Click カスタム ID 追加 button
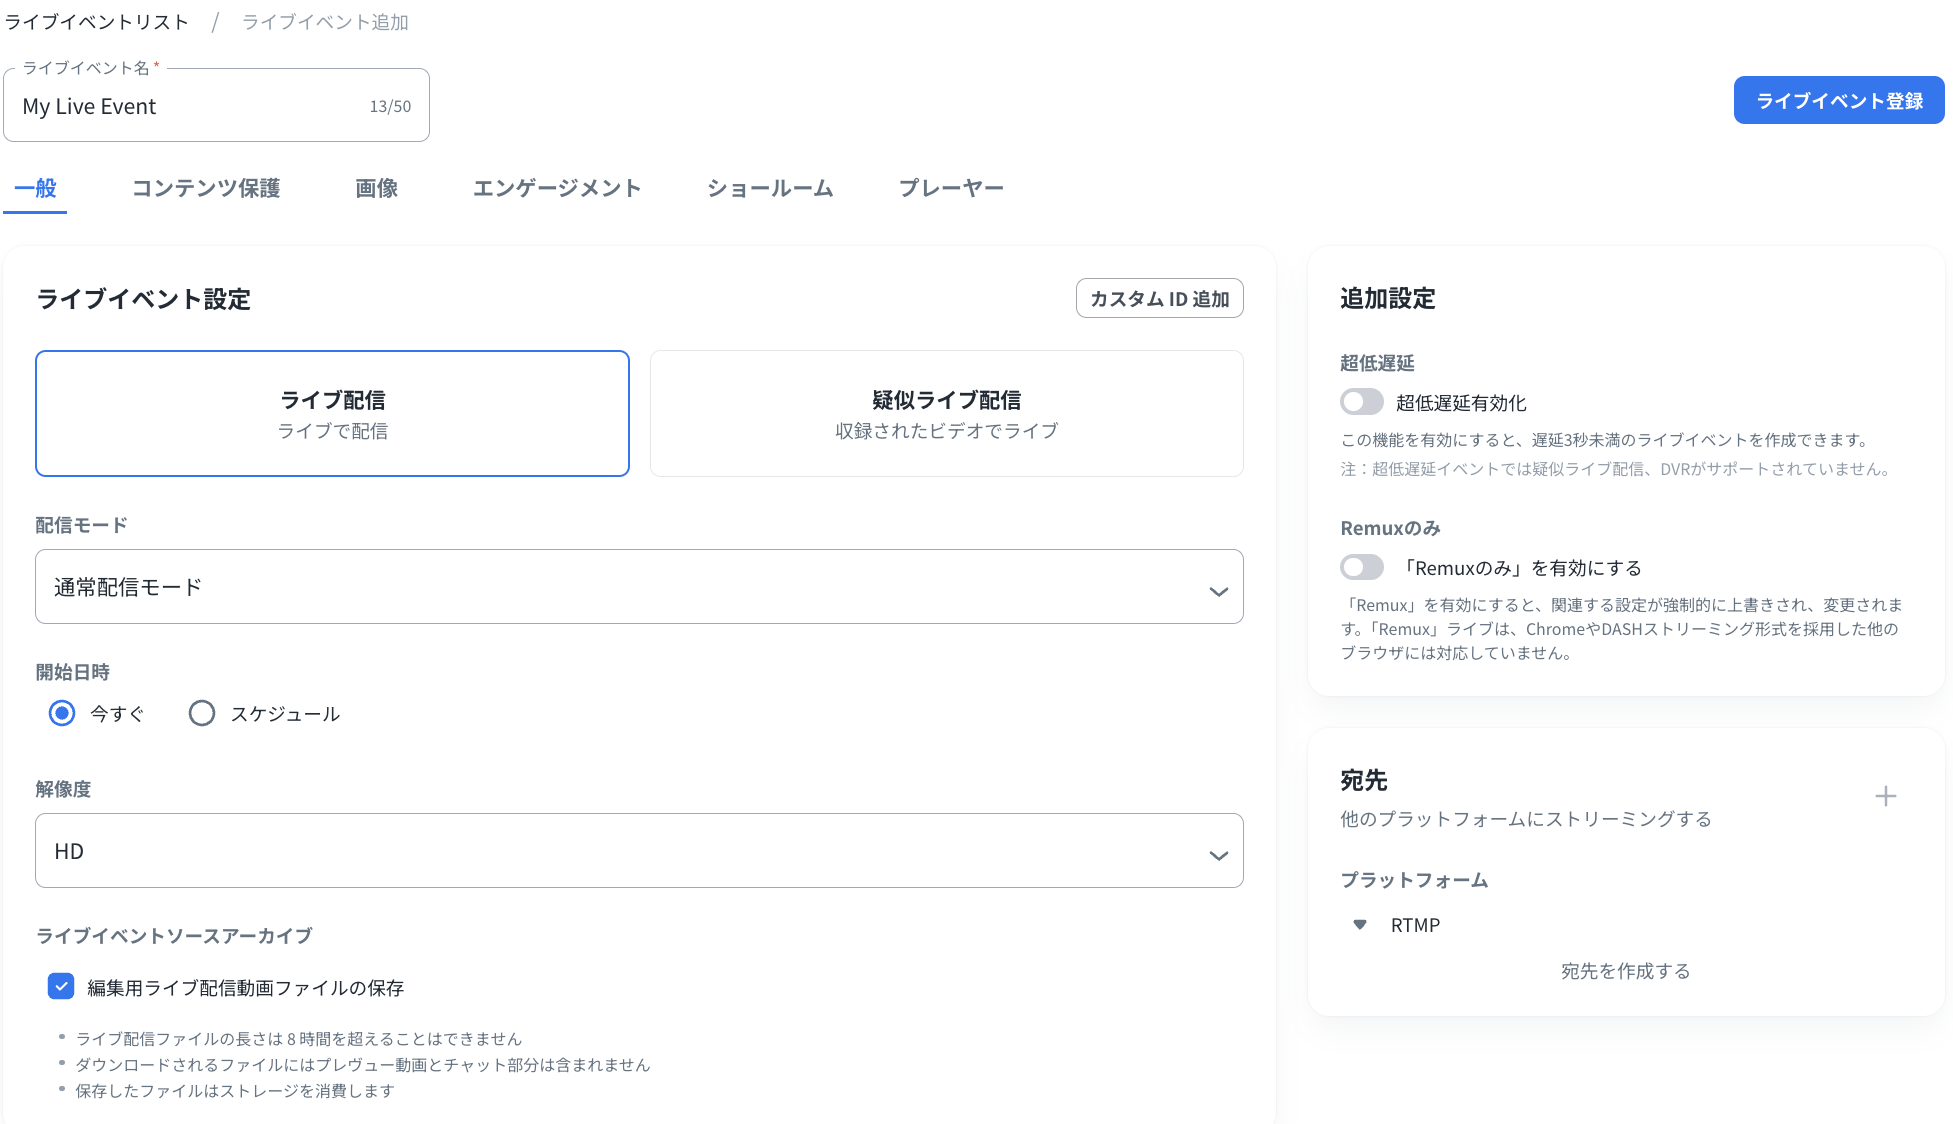 pos(1159,299)
